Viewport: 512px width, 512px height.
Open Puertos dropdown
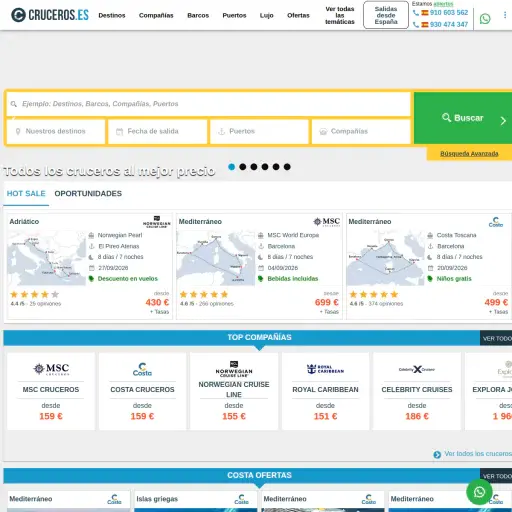point(259,131)
